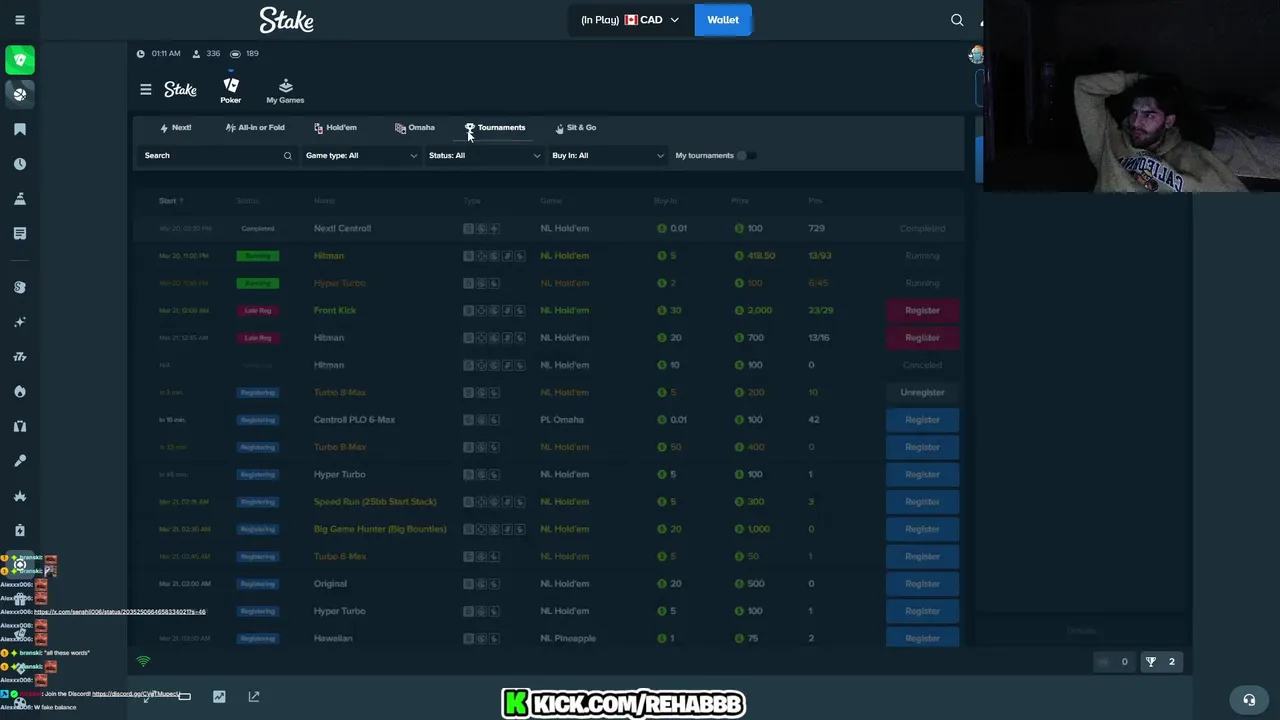This screenshot has width=1280, height=720.
Task: Open the sparkle Exclusives sidebar icon
Action: pos(20,322)
